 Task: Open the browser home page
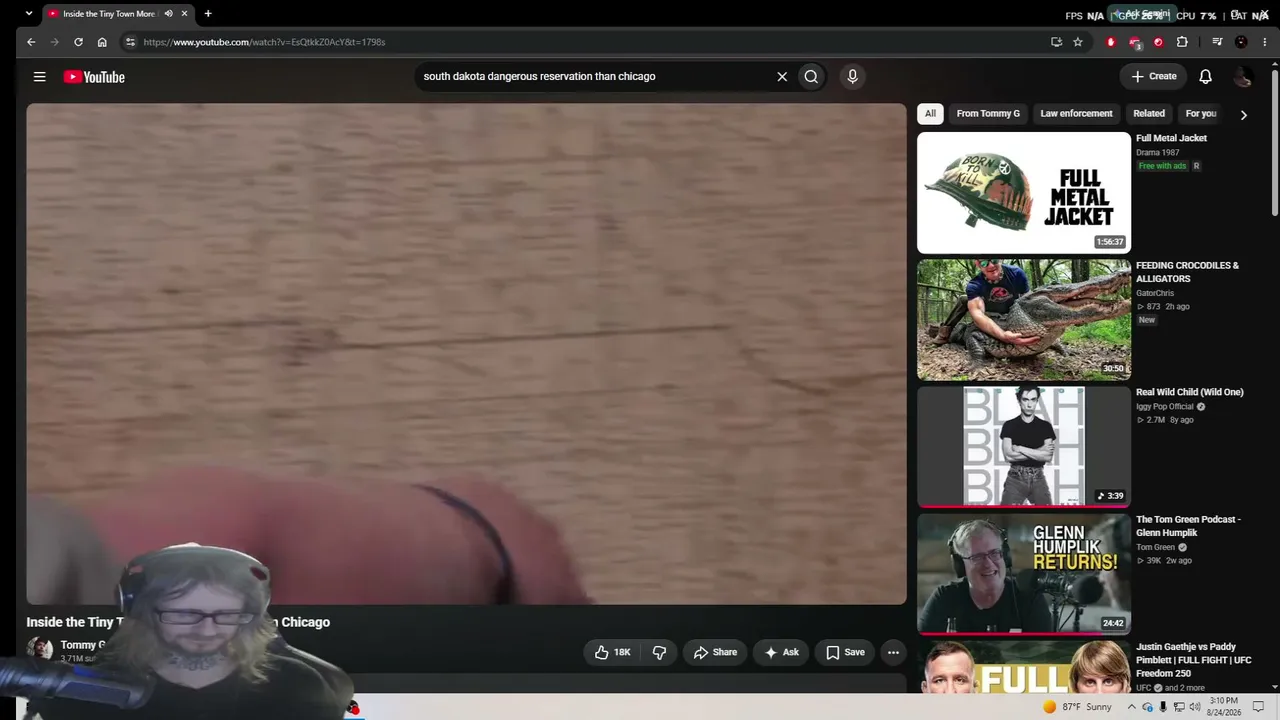point(102,42)
